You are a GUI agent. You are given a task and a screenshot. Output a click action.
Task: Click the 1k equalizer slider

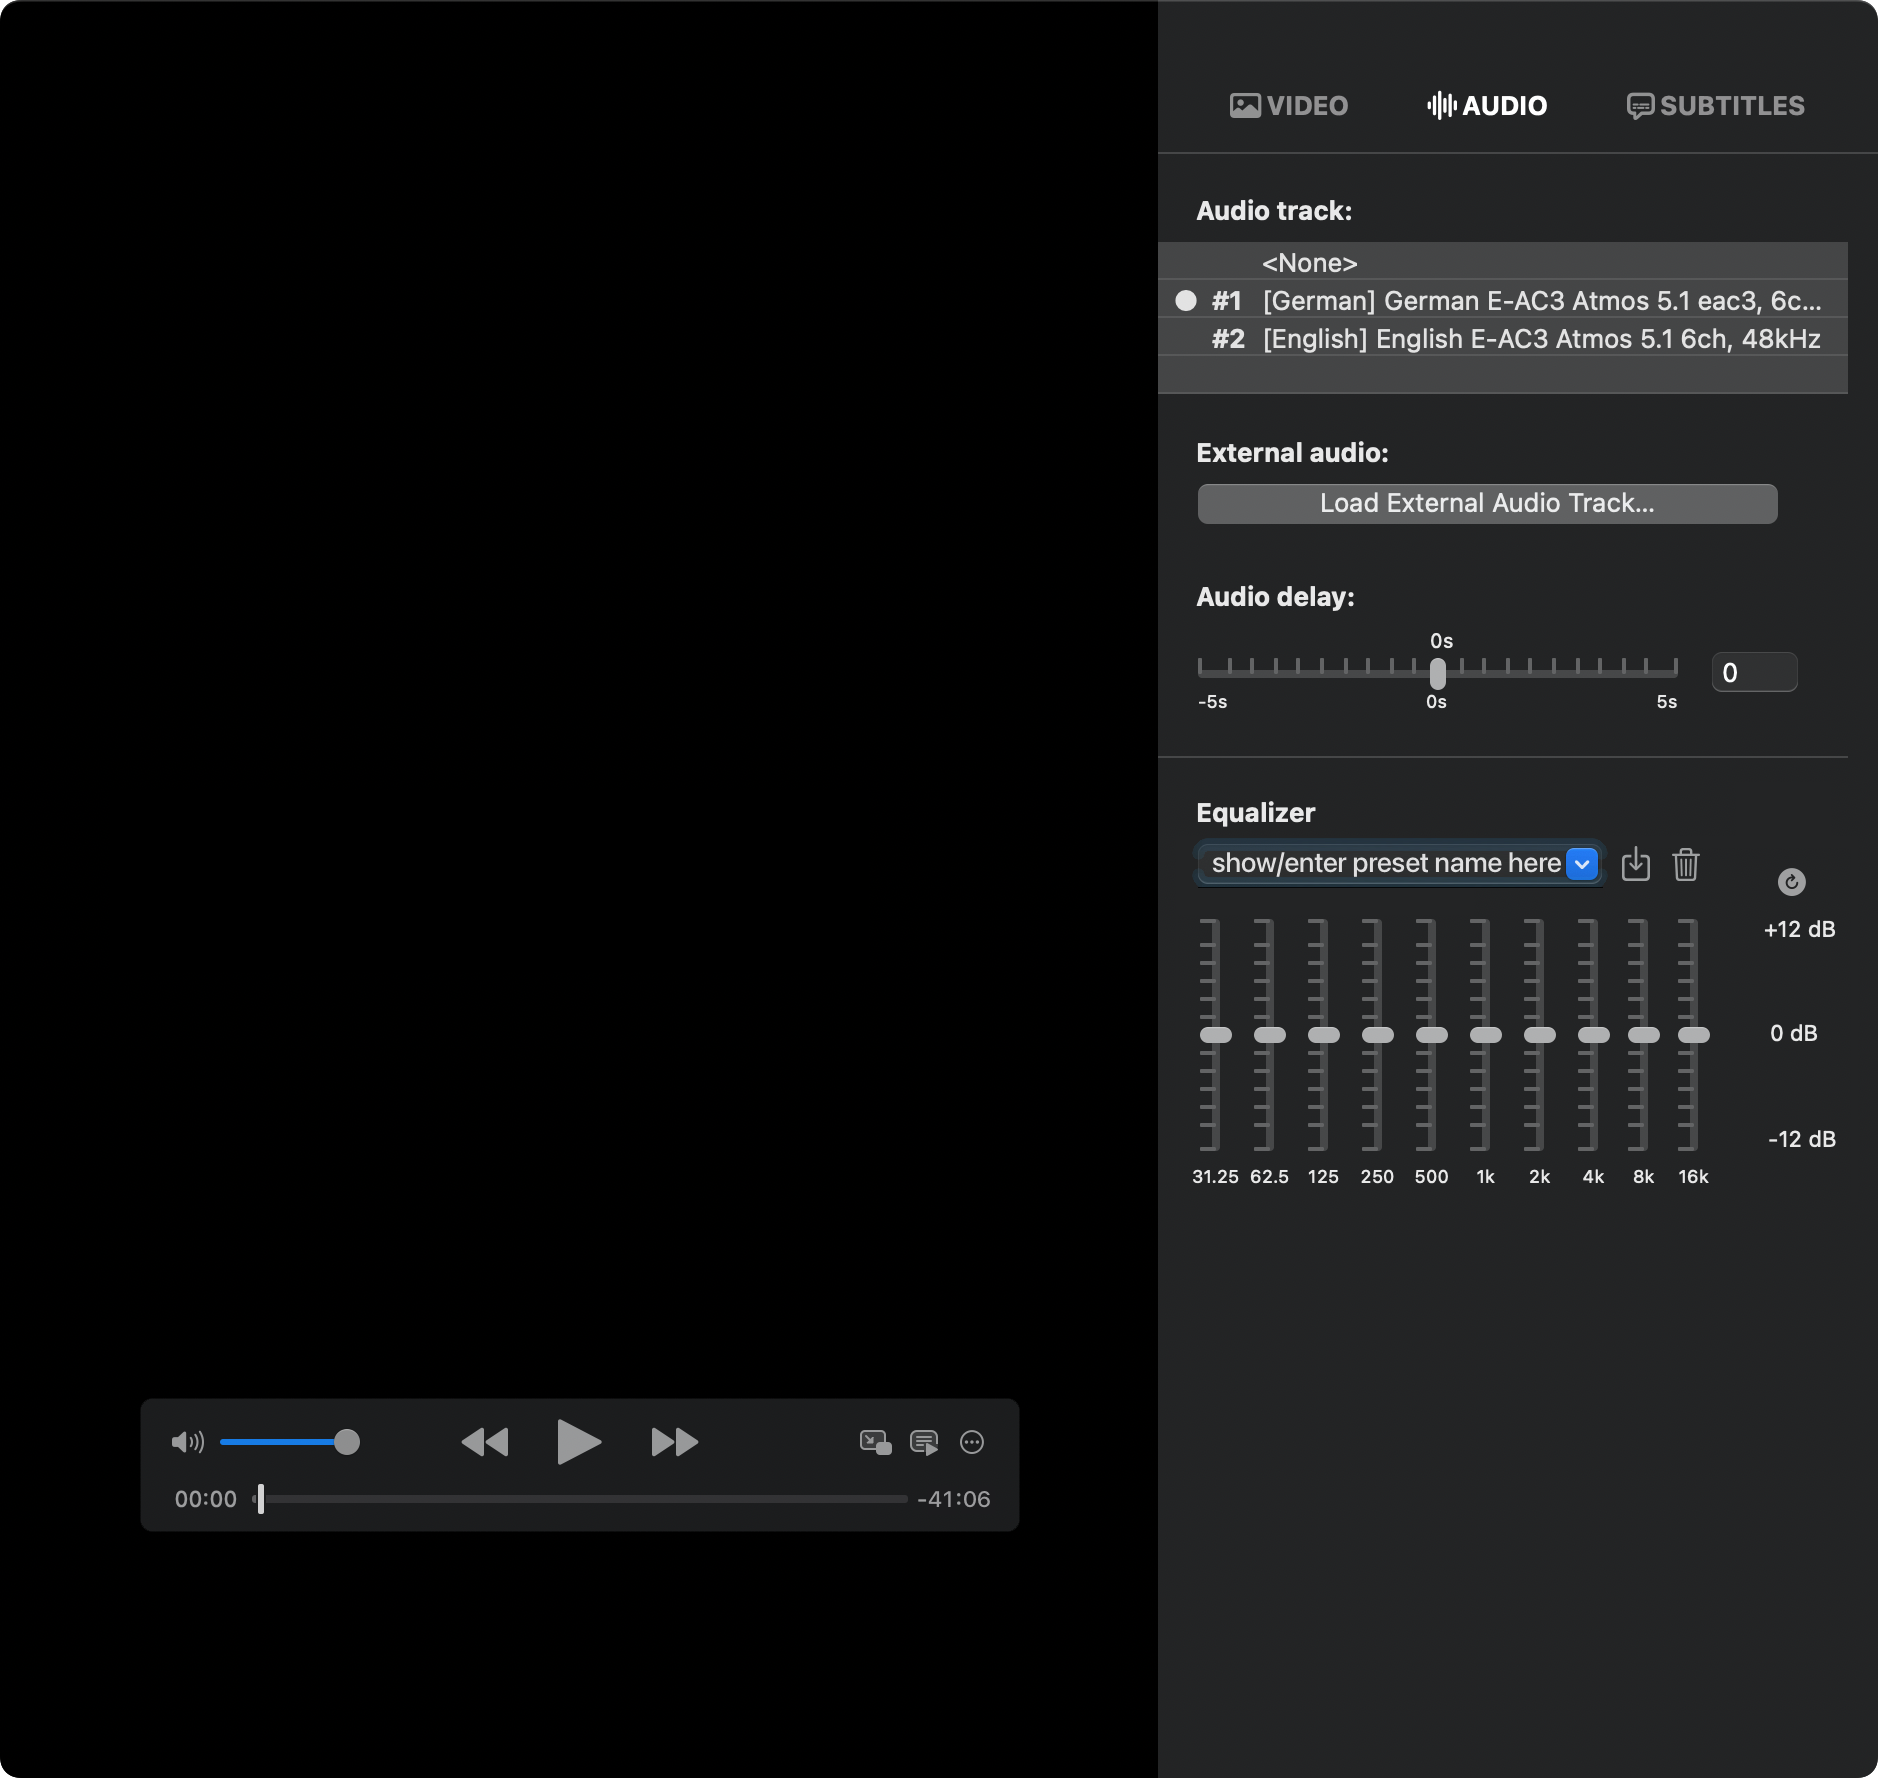click(x=1486, y=1035)
